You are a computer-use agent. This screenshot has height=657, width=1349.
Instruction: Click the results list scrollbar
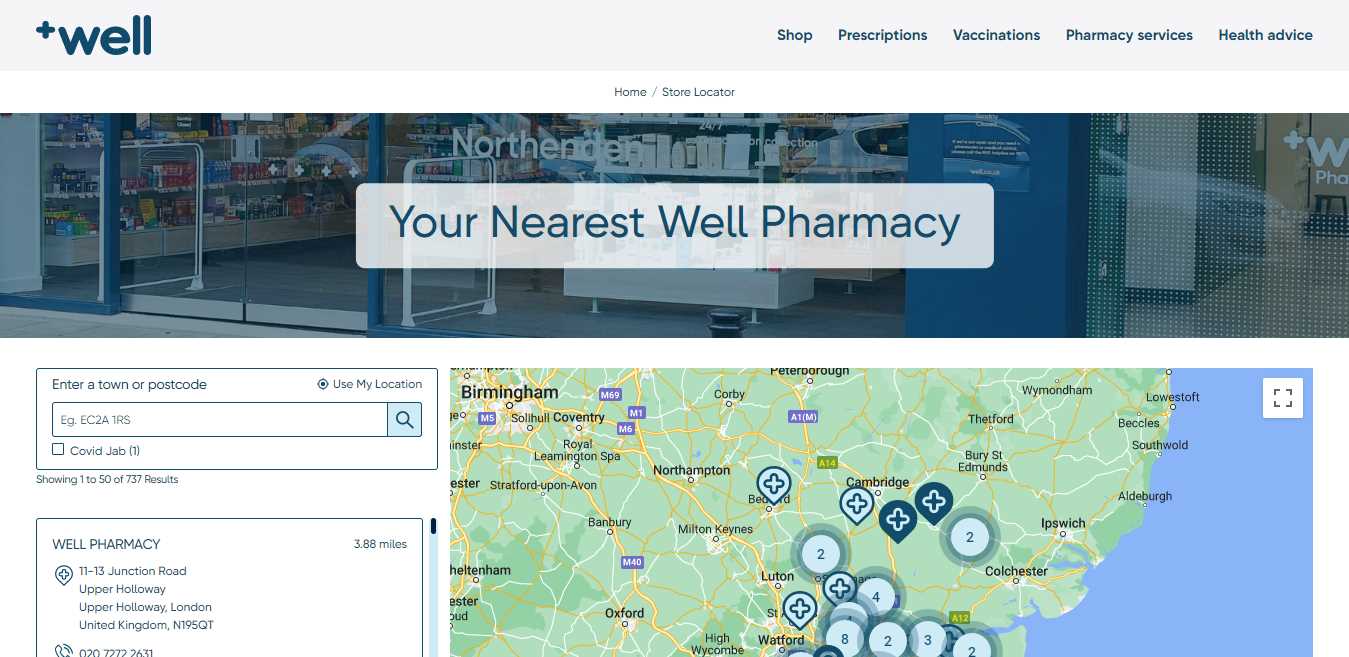434,587
